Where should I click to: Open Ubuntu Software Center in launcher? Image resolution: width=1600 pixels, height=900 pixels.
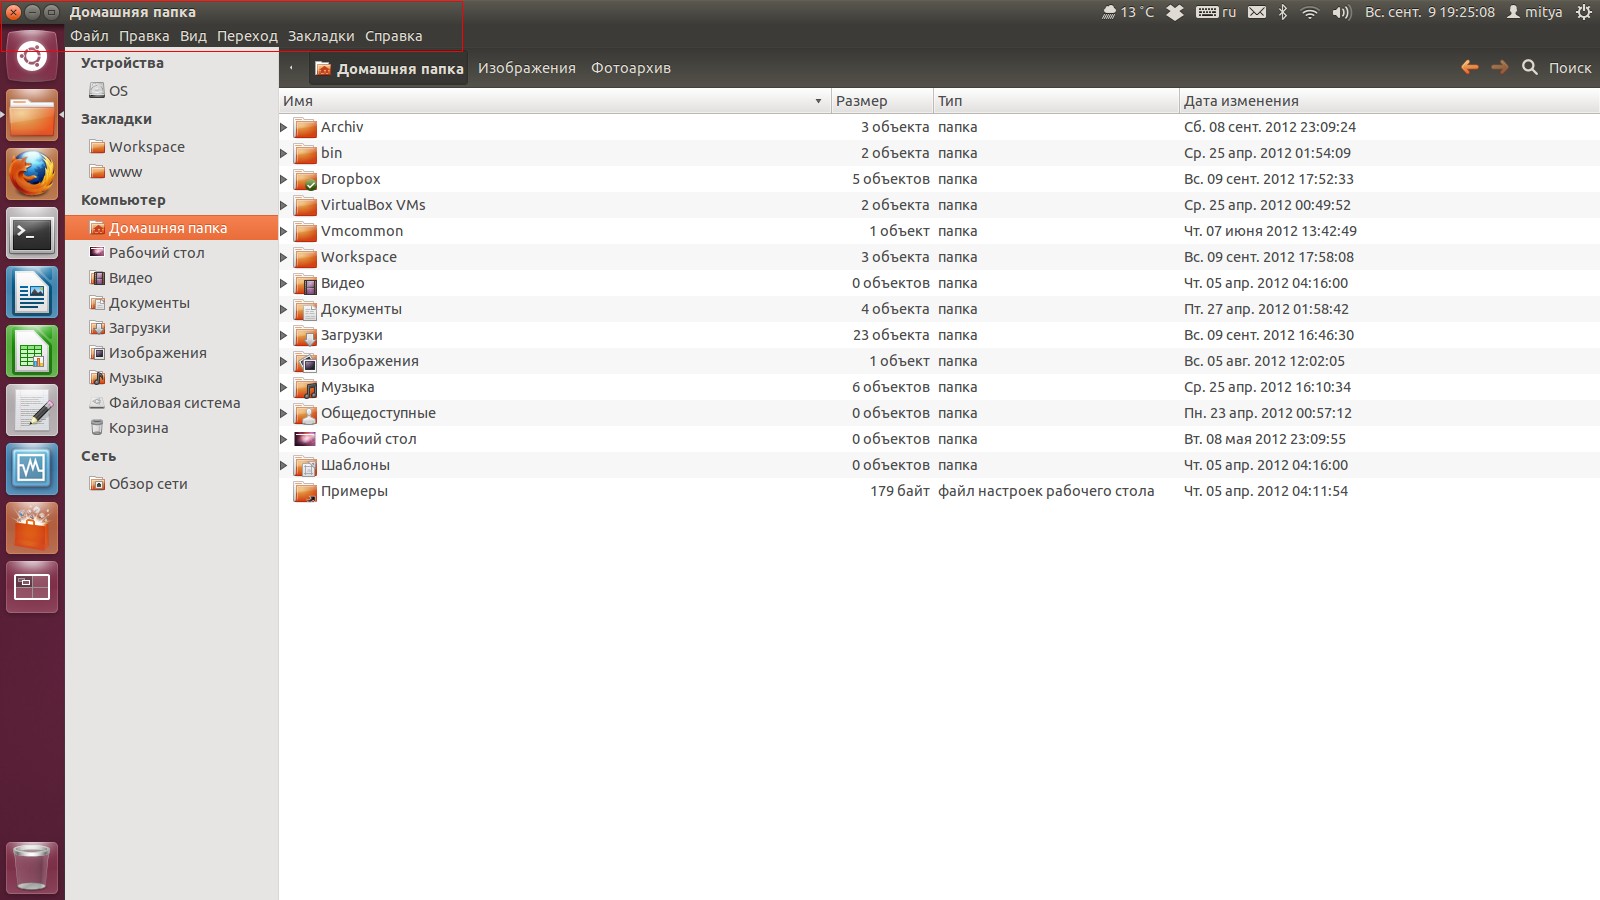tap(32, 528)
